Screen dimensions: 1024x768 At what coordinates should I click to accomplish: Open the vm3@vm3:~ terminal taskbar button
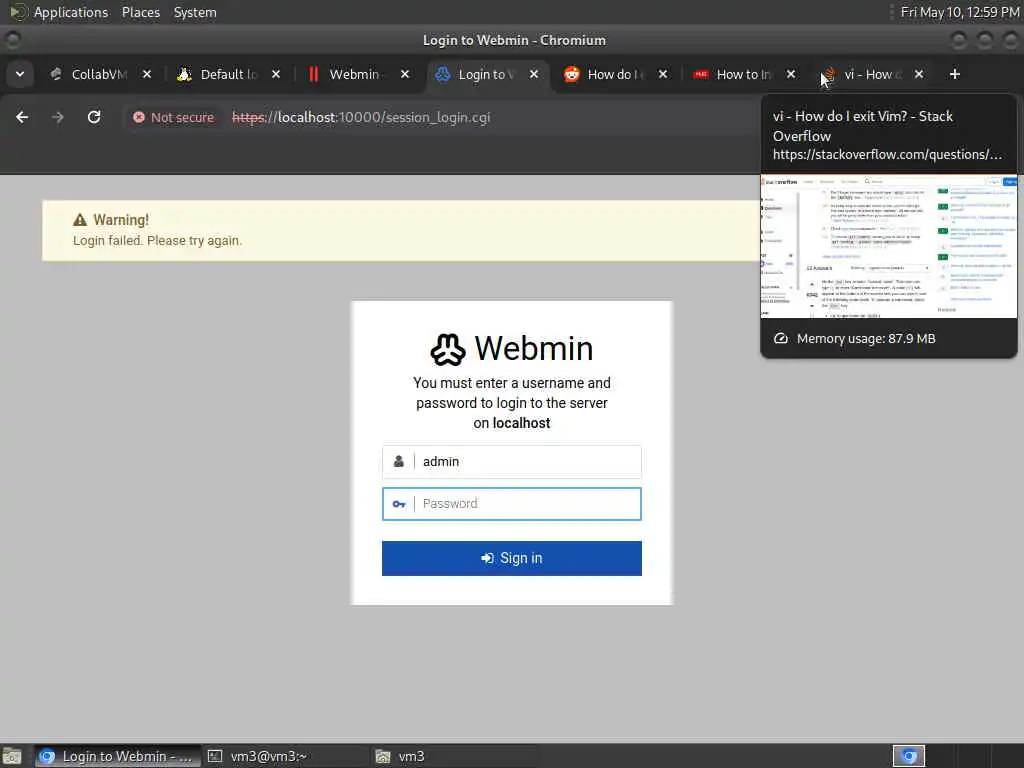click(x=284, y=756)
